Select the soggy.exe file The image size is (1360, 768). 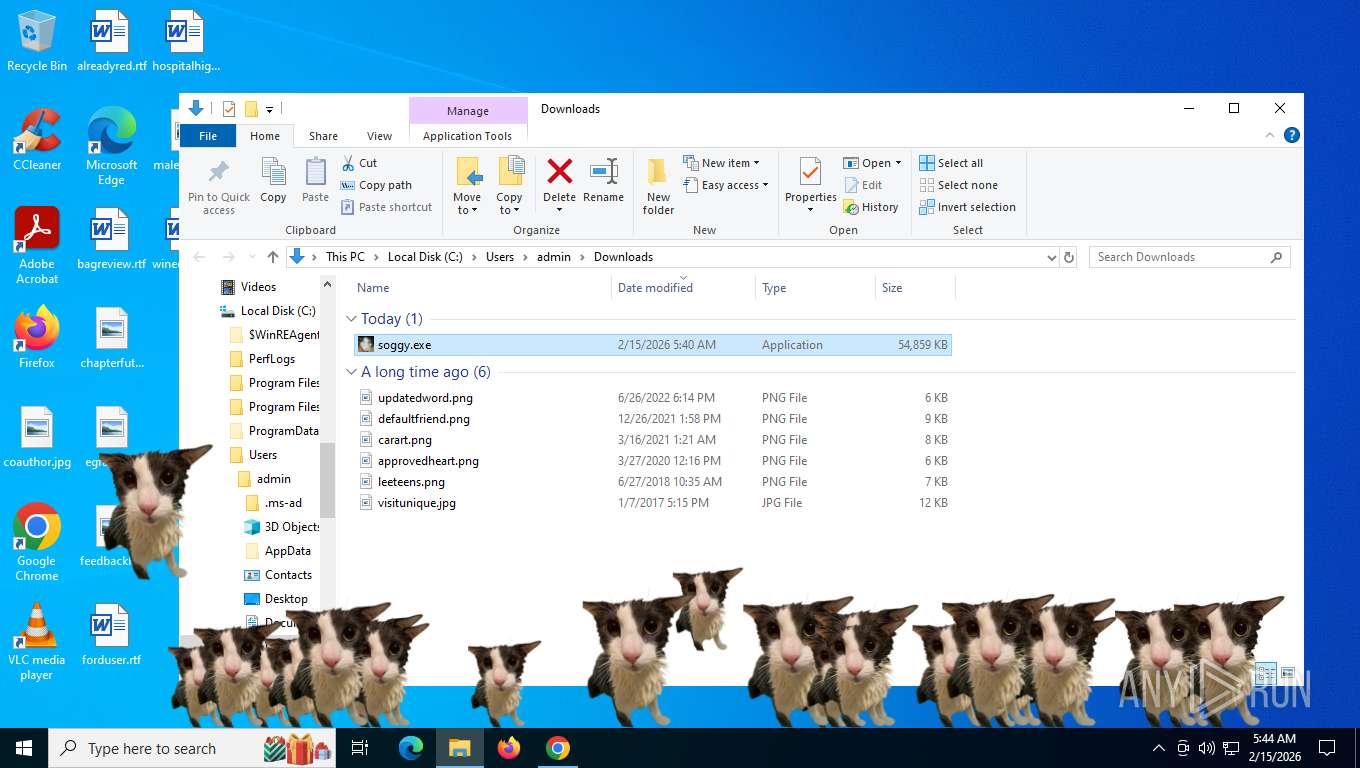(x=653, y=345)
